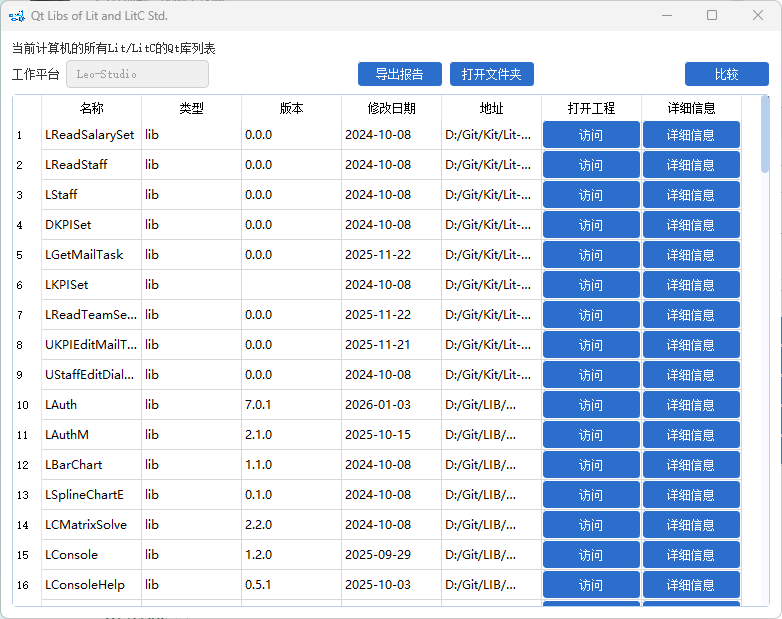Open 详细信息 for LReadSalarySet

point(691,135)
